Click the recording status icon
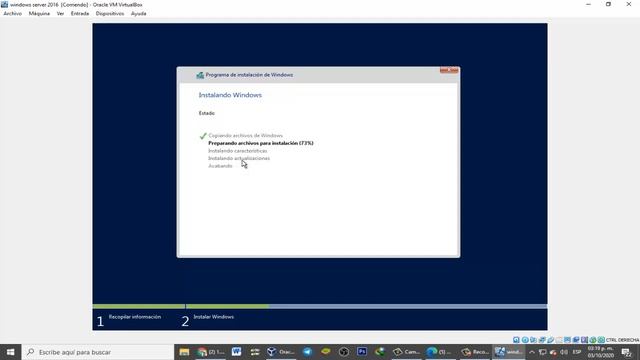 [x=576, y=340]
